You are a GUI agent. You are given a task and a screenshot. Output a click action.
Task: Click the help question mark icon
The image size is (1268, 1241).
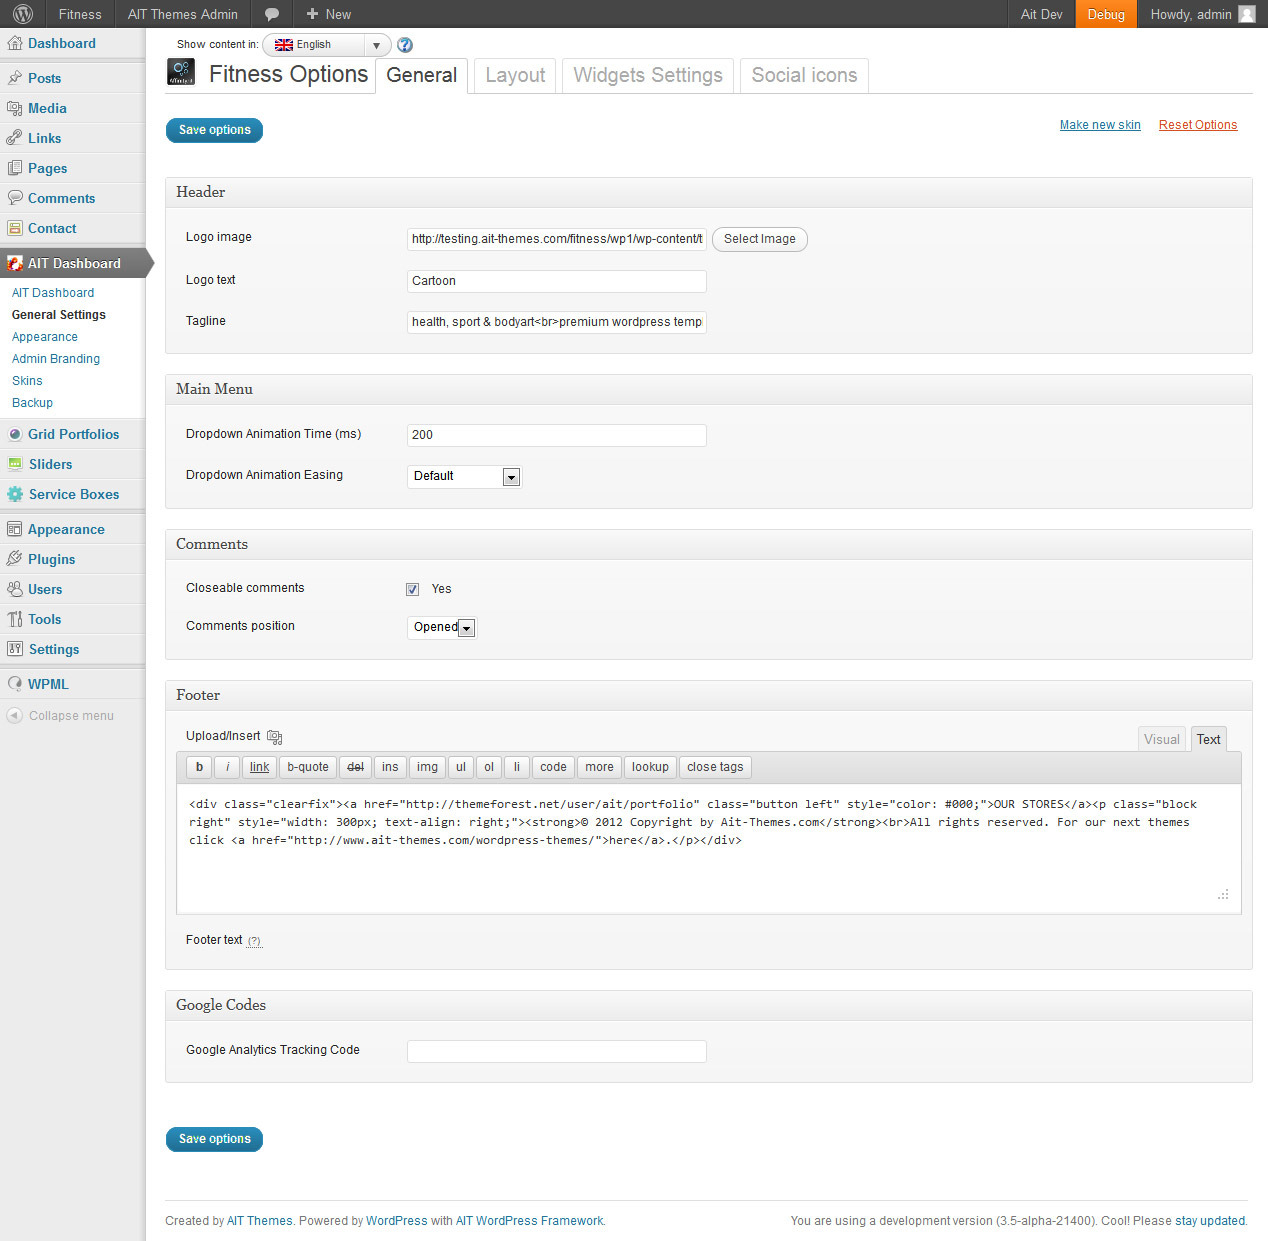coord(405,45)
